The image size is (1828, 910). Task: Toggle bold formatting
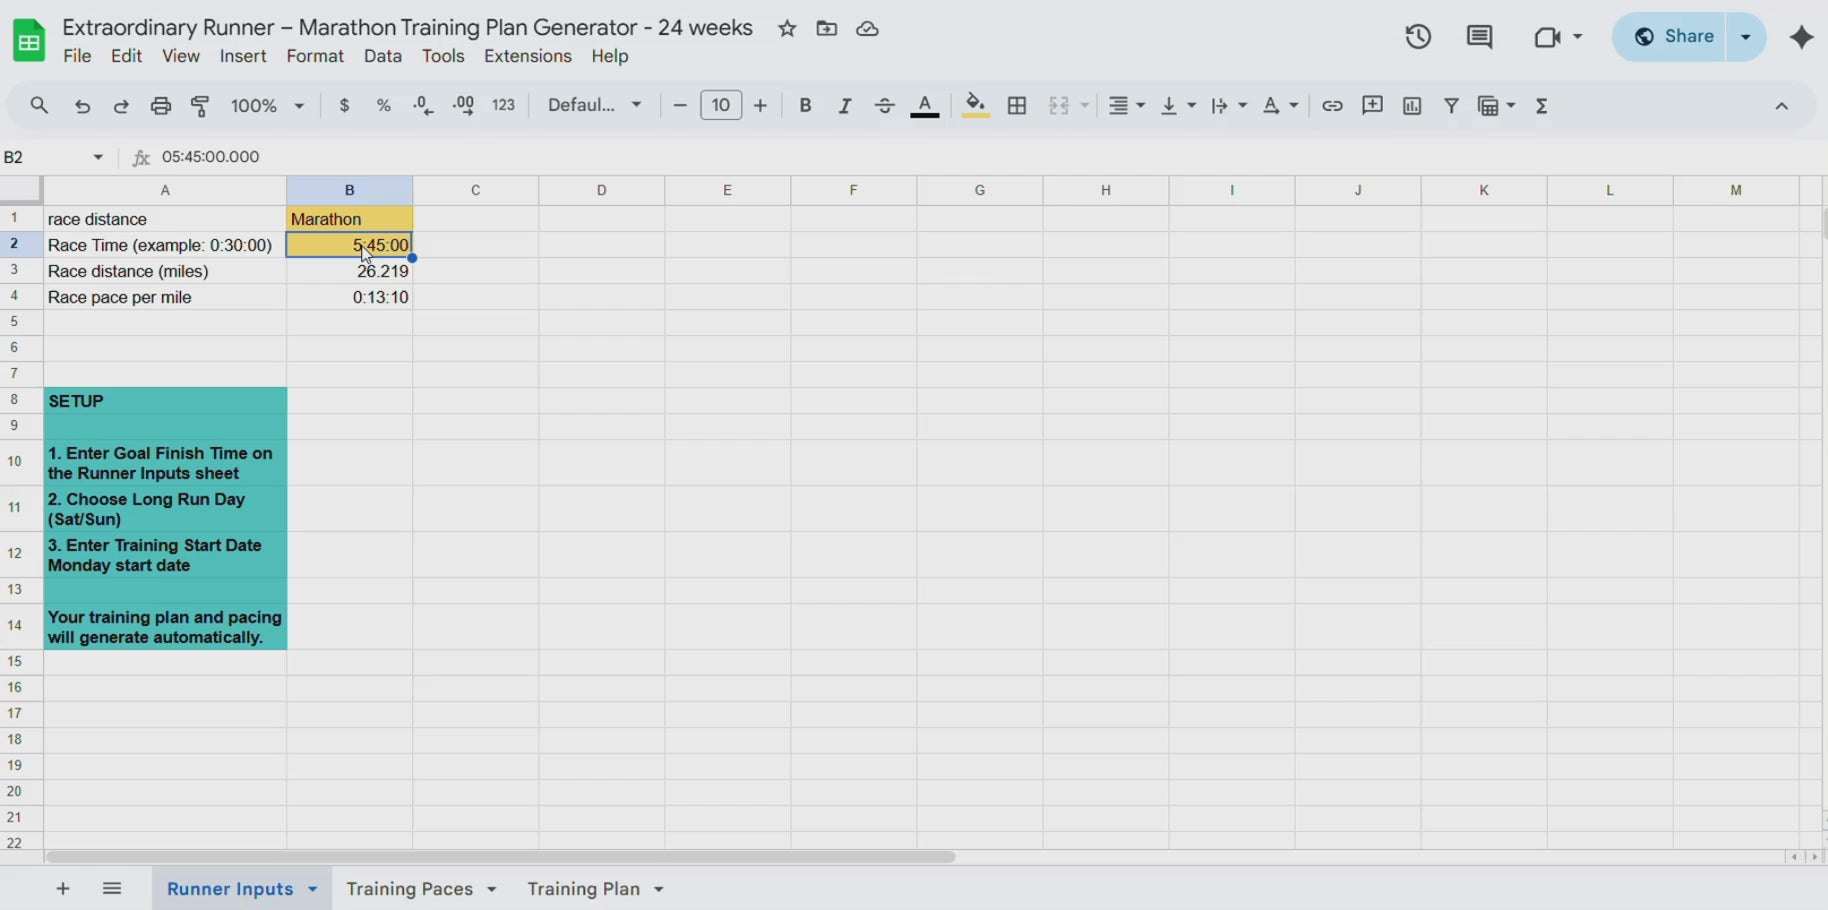tap(805, 106)
